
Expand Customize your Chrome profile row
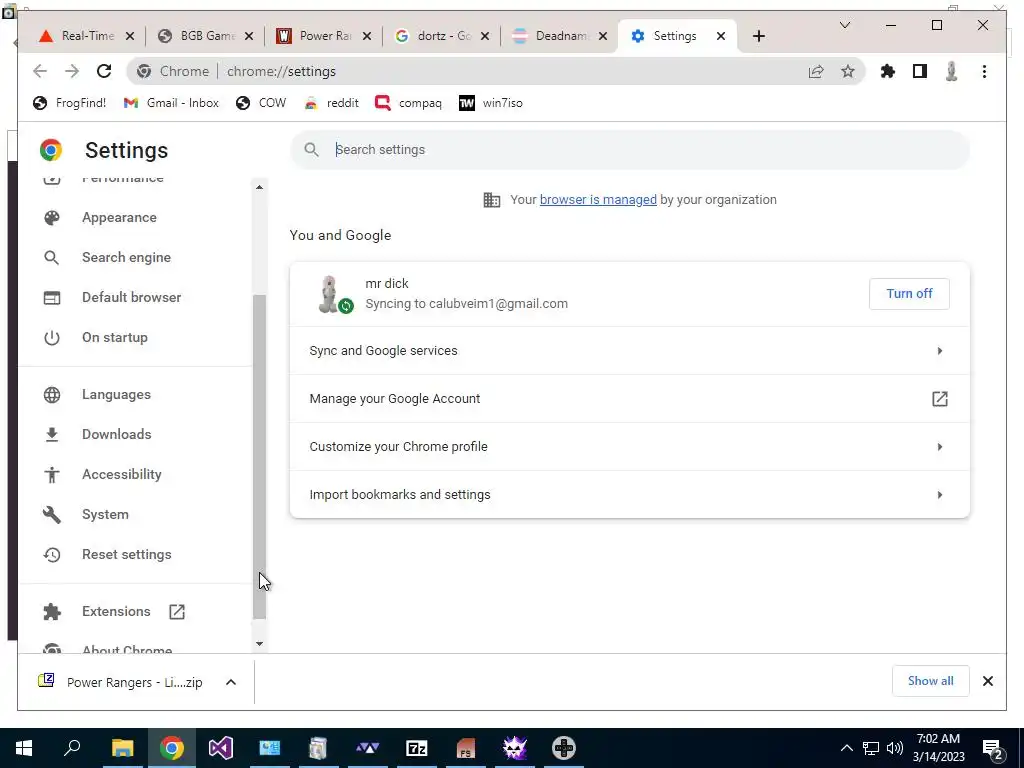630,447
